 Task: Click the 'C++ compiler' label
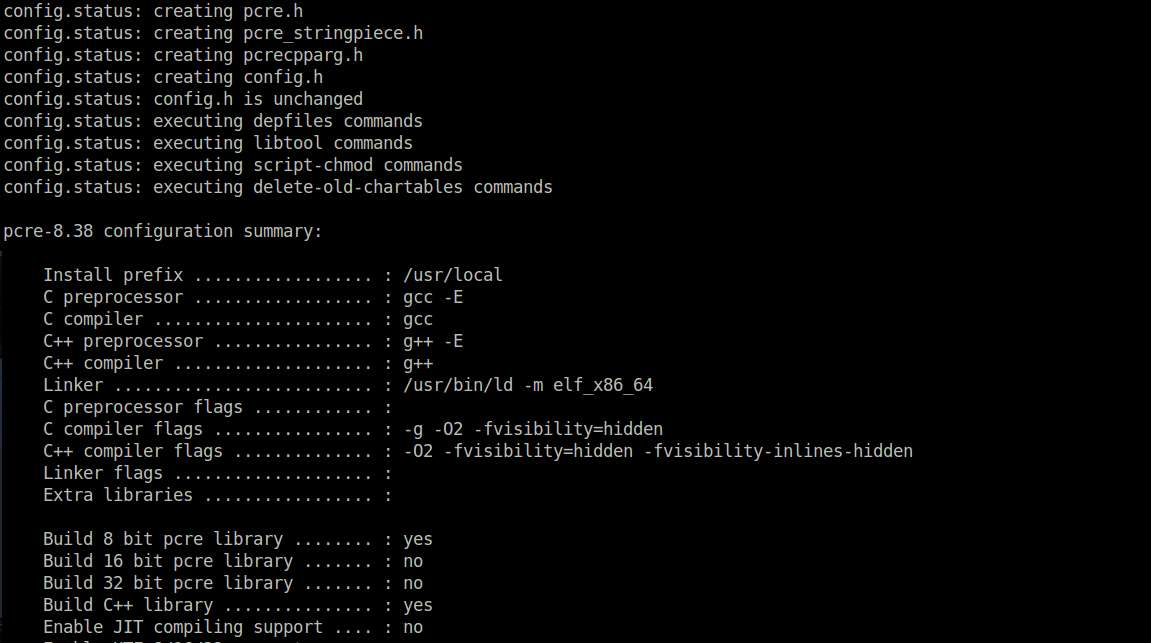[103, 363]
